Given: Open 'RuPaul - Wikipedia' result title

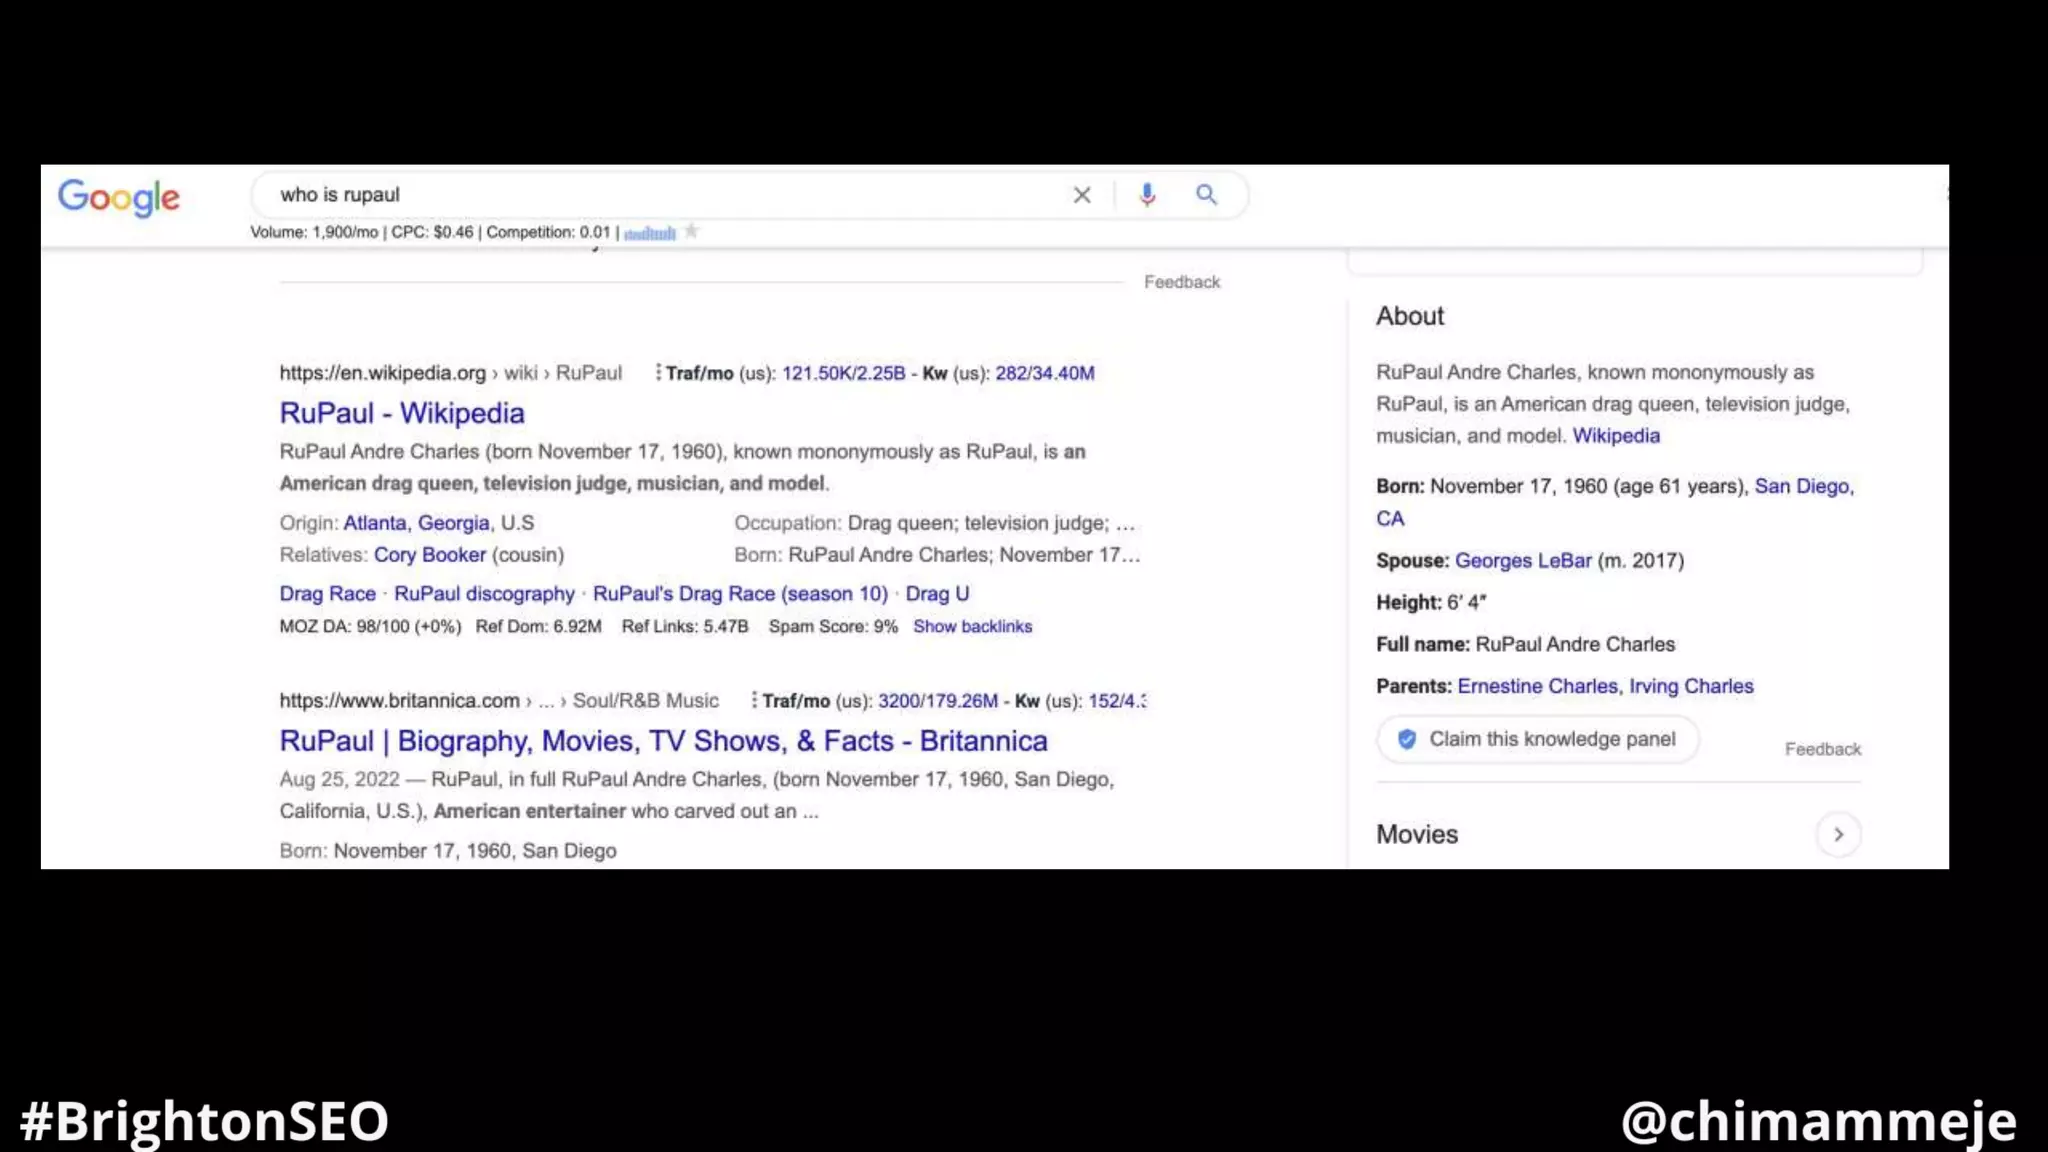Looking at the screenshot, I should [x=402, y=413].
